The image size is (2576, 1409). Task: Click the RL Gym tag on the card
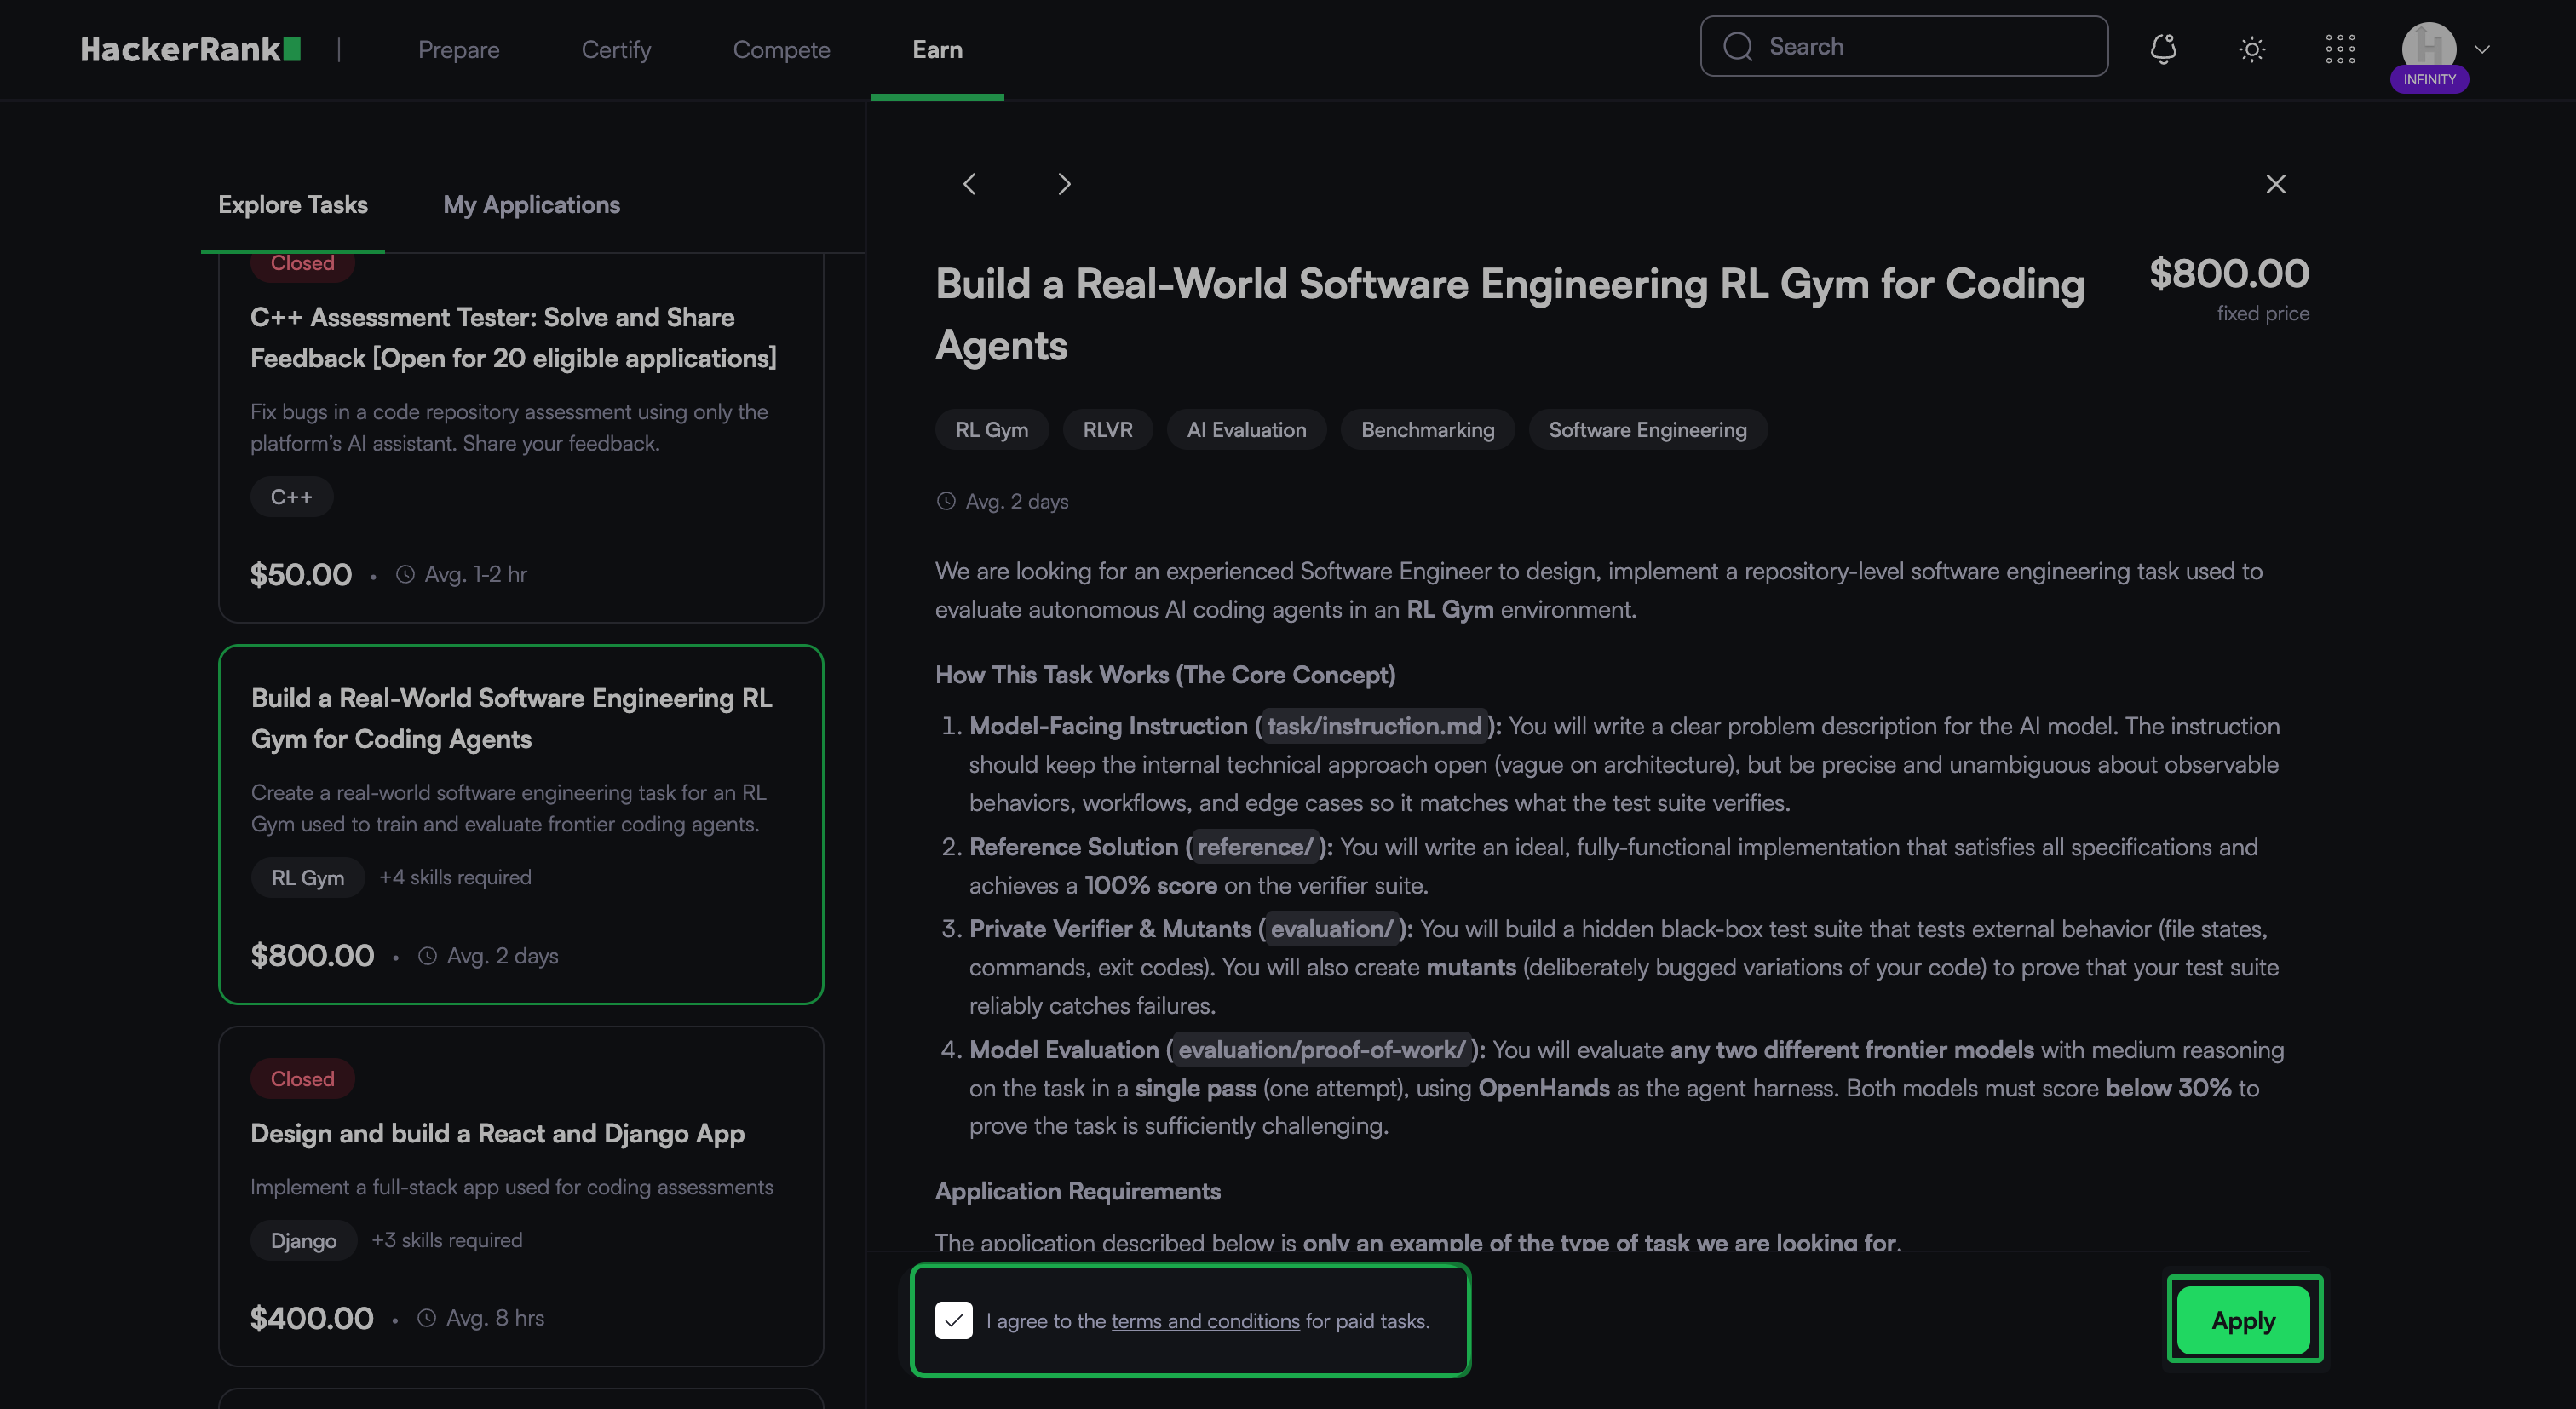tap(308, 877)
